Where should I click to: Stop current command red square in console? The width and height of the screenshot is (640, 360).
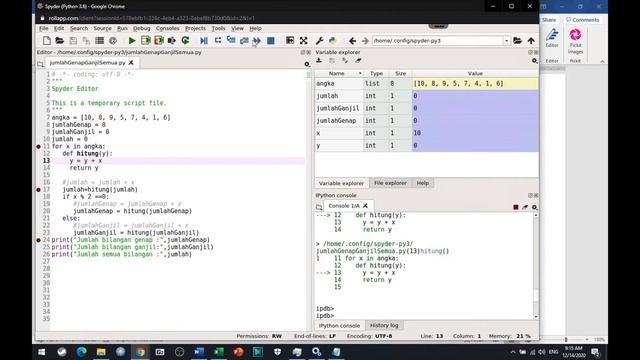(516, 207)
